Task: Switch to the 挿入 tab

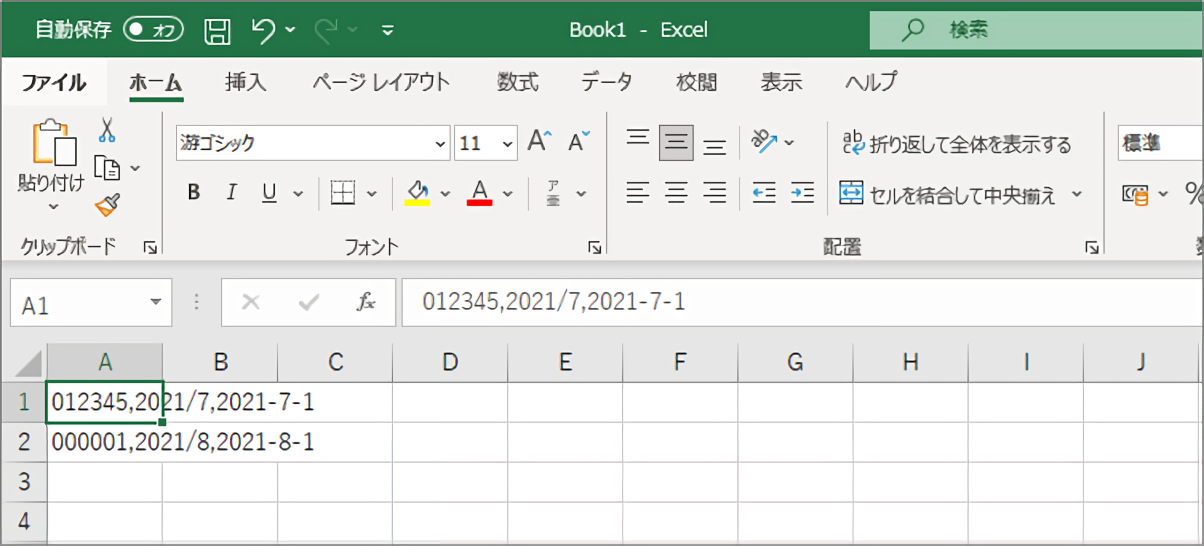Action: (246, 82)
